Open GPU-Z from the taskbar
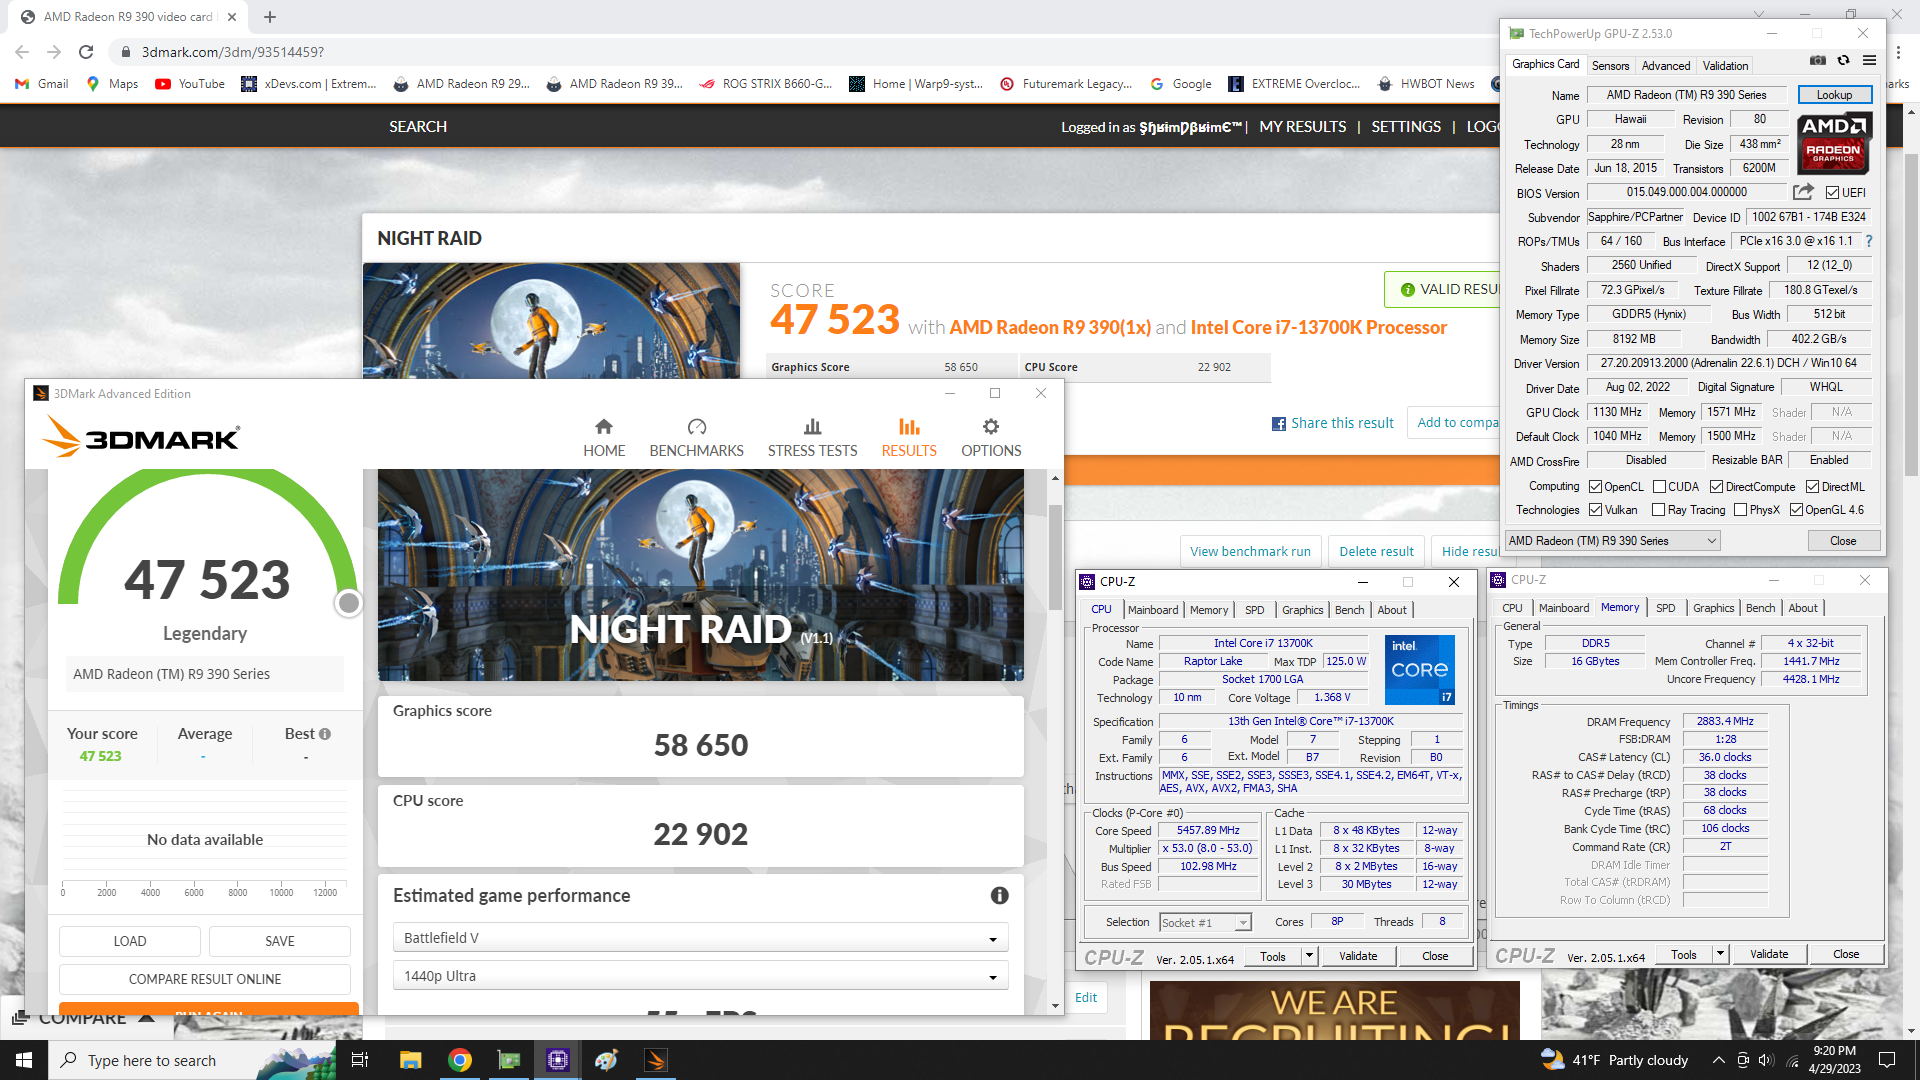 [x=509, y=1060]
